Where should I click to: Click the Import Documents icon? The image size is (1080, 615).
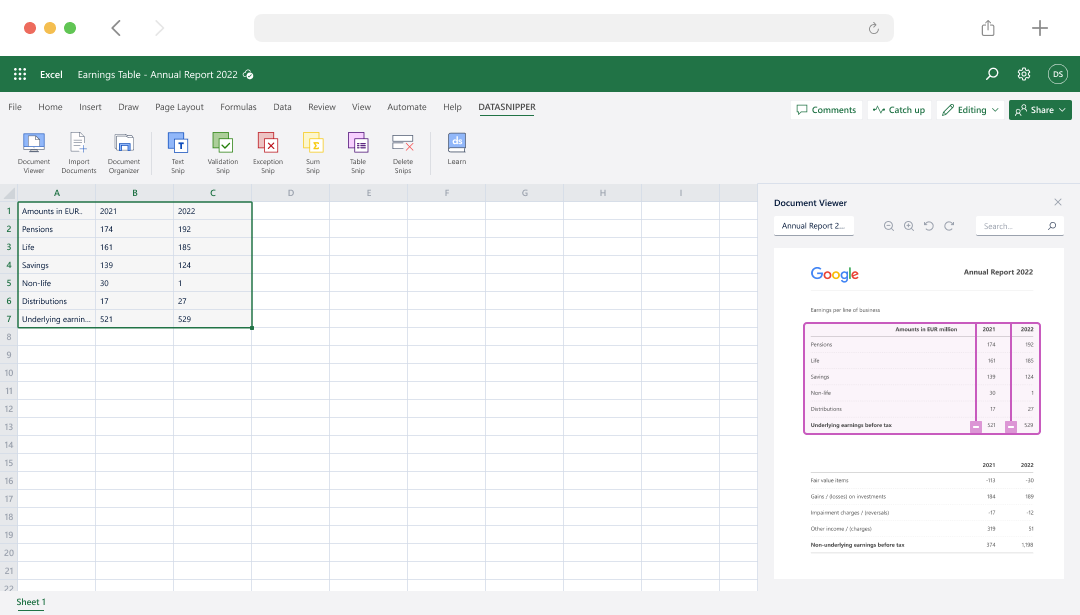tap(78, 152)
